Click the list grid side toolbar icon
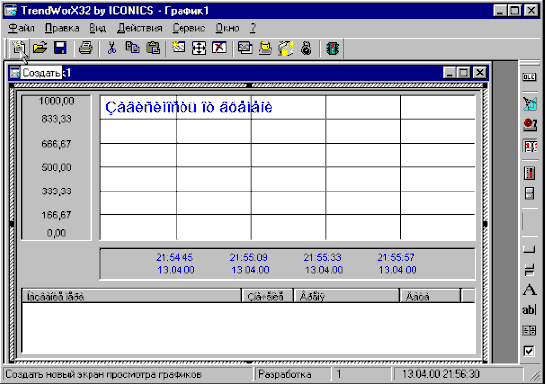546x386 pixels. (529, 330)
